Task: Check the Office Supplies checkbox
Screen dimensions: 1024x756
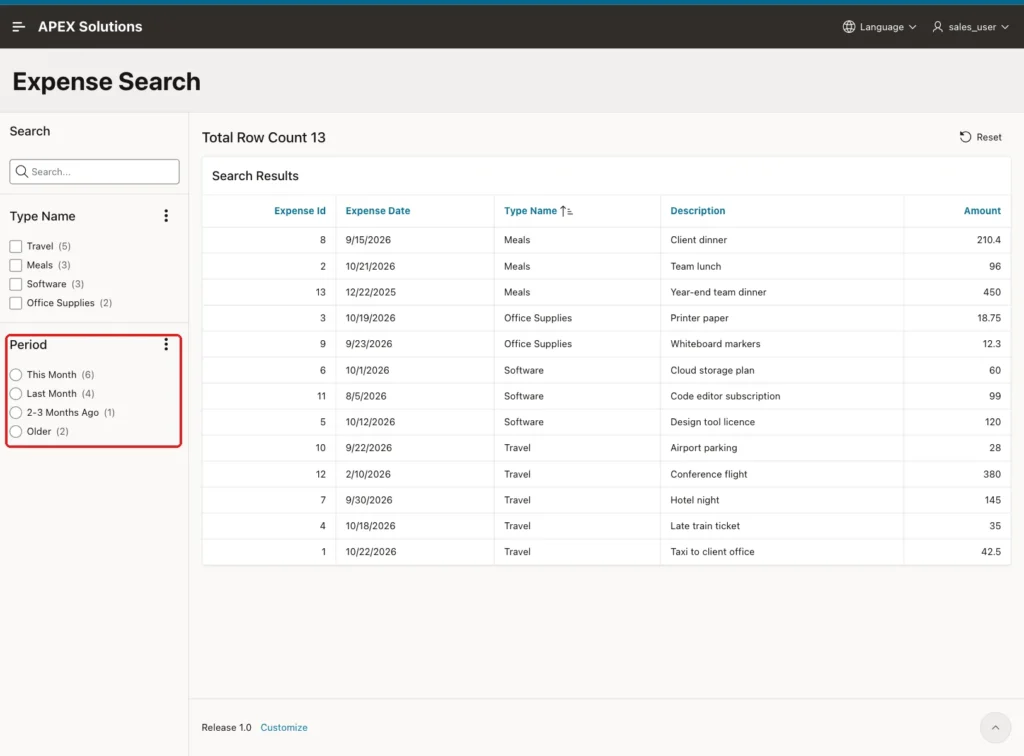Action: (x=16, y=303)
